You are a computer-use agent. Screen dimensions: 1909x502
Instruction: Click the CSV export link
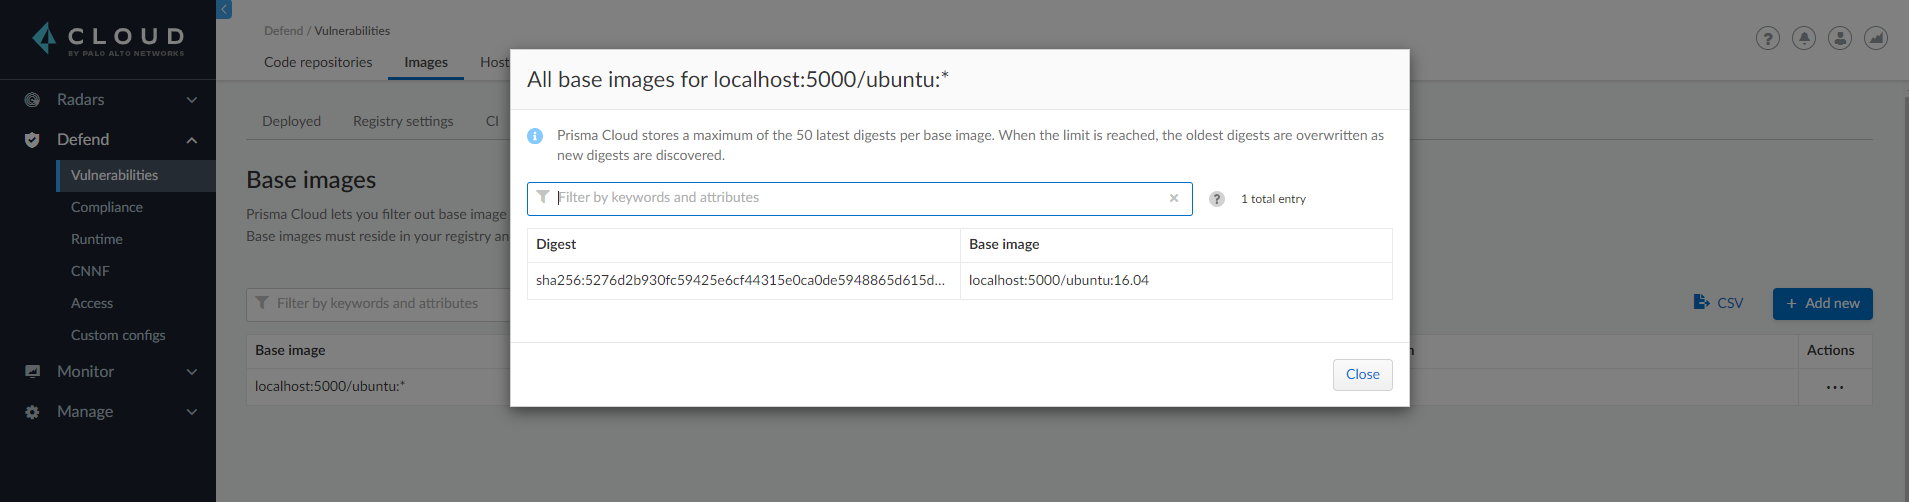coord(1730,303)
